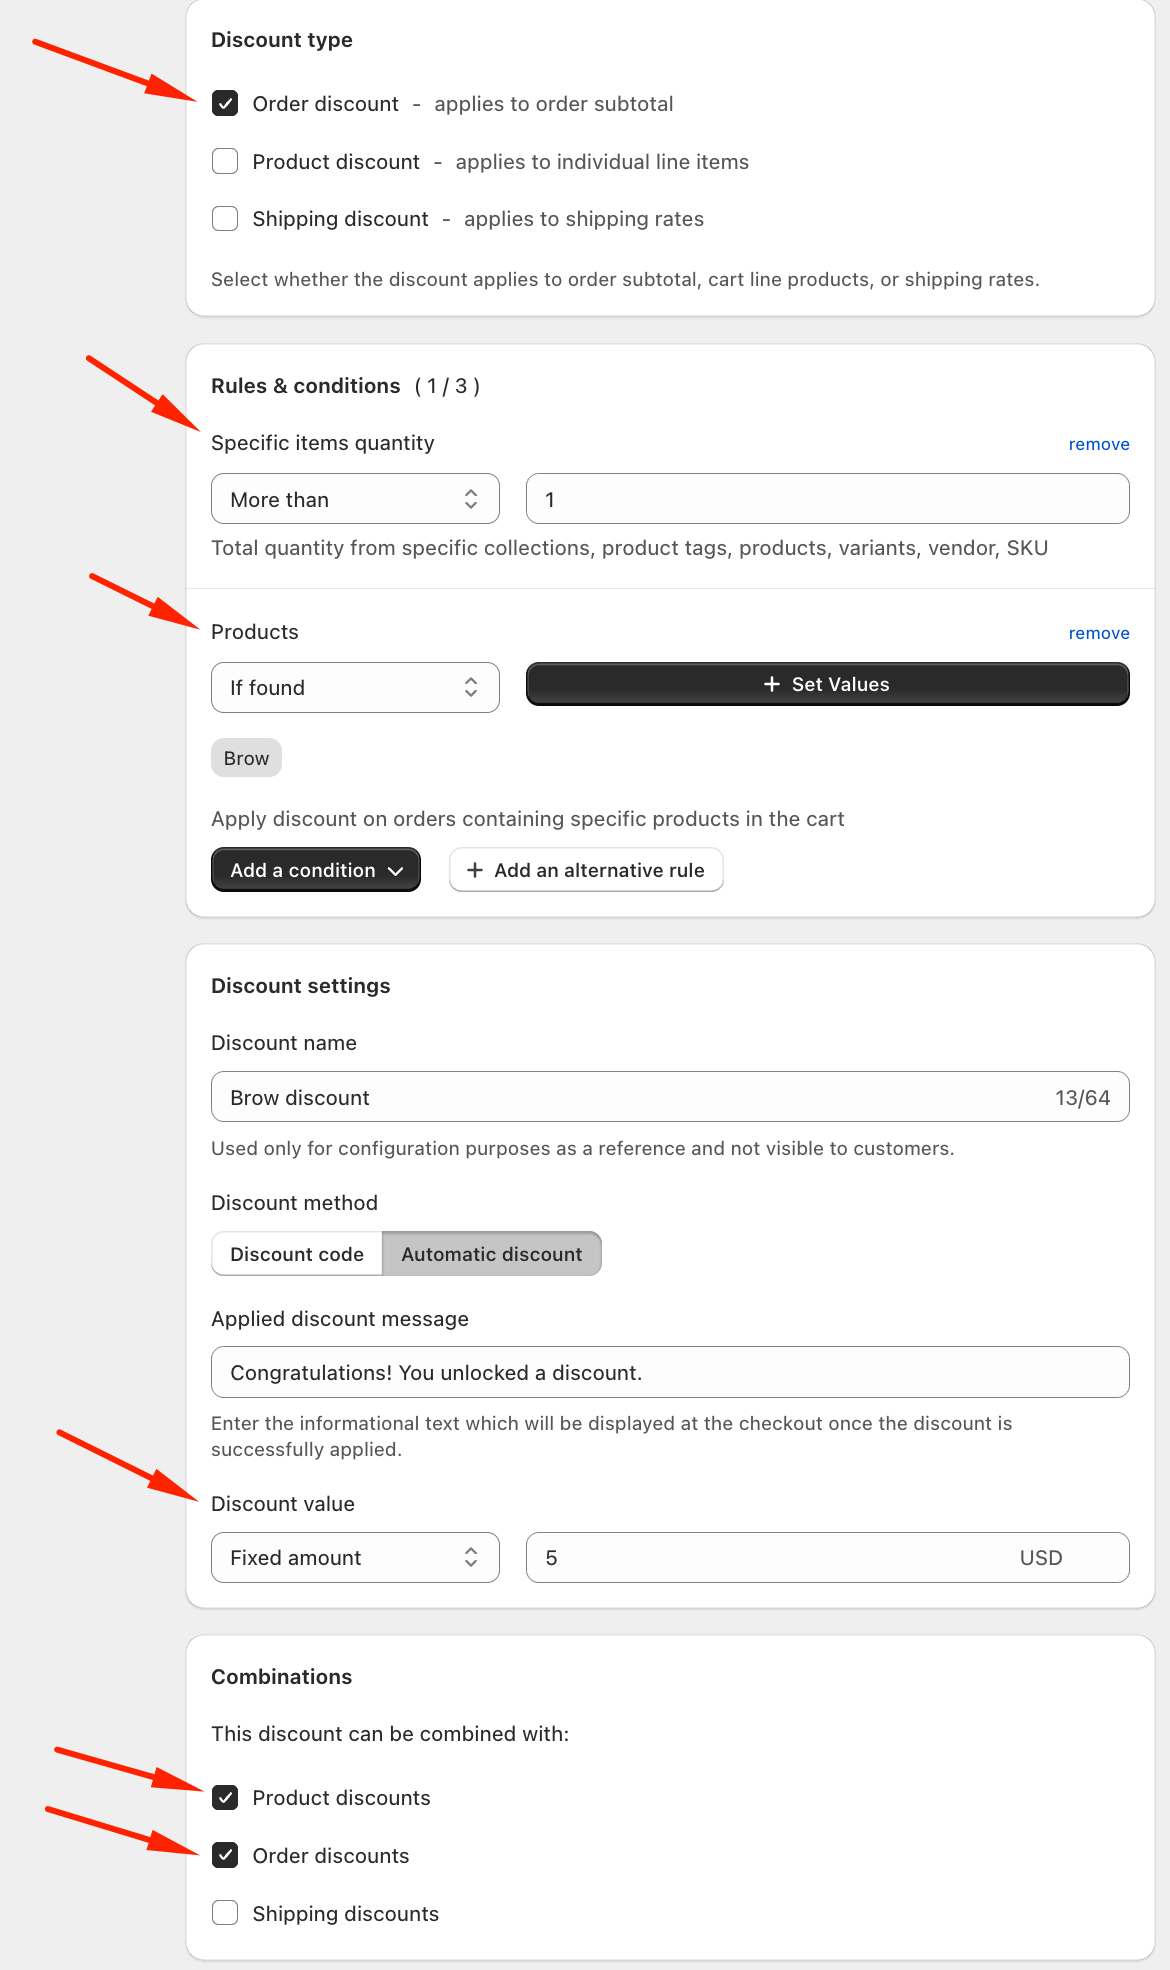
Task: Select the Automatic discount method tab
Action: pyautogui.click(x=491, y=1254)
